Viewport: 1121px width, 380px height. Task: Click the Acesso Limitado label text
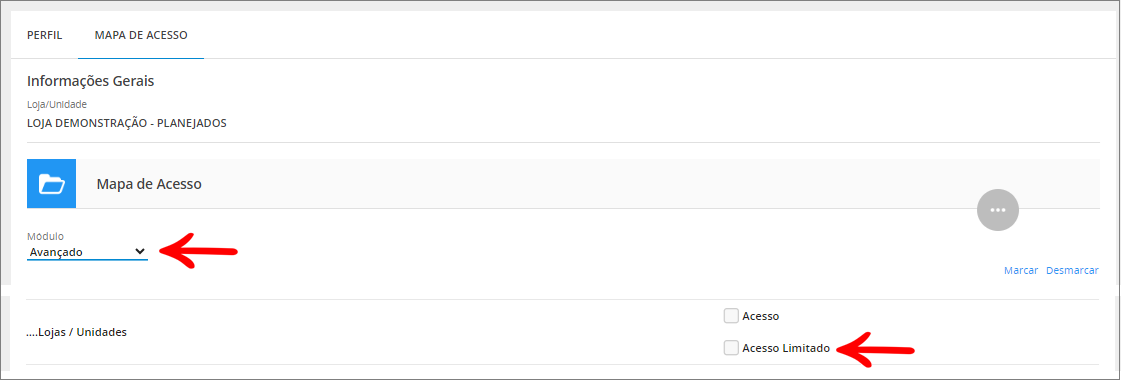pyautogui.click(x=786, y=349)
